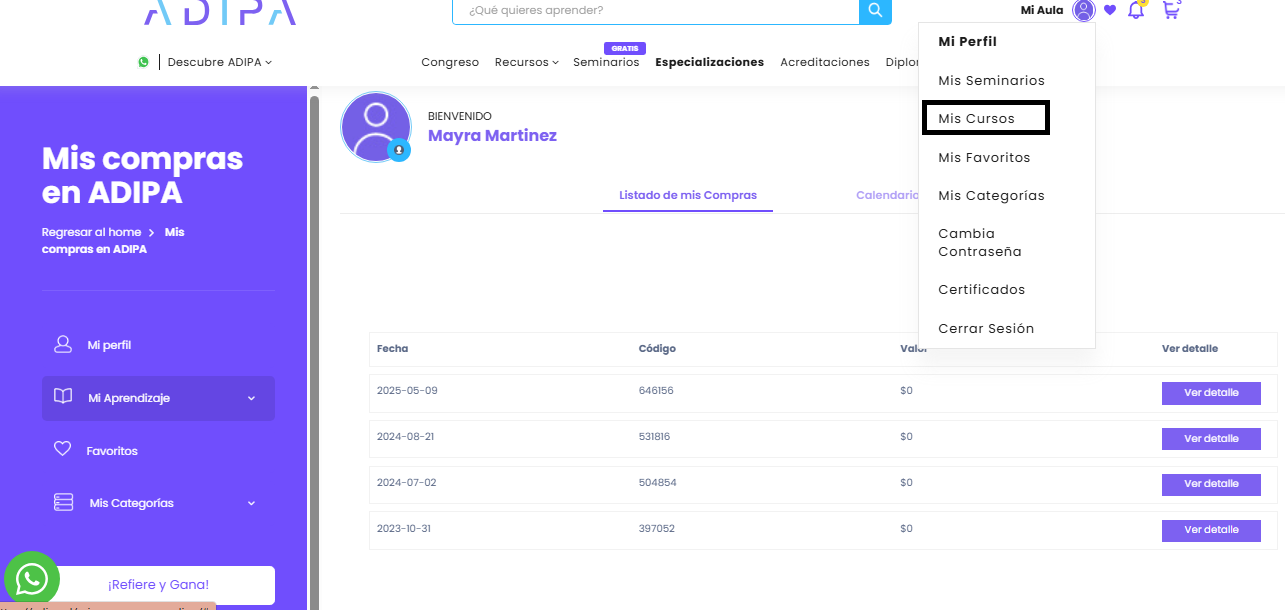Select Mis Categorías in the account menu
The width and height of the screenshot is (1285, 610).
point(991,195)
